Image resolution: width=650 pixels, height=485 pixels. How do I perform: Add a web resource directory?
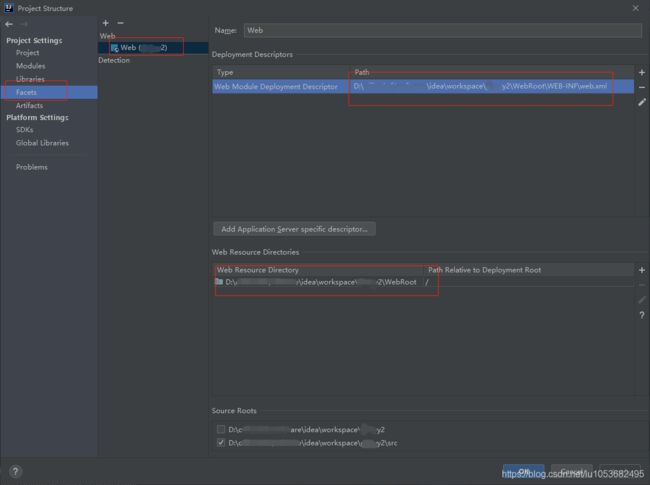point(641,270)
